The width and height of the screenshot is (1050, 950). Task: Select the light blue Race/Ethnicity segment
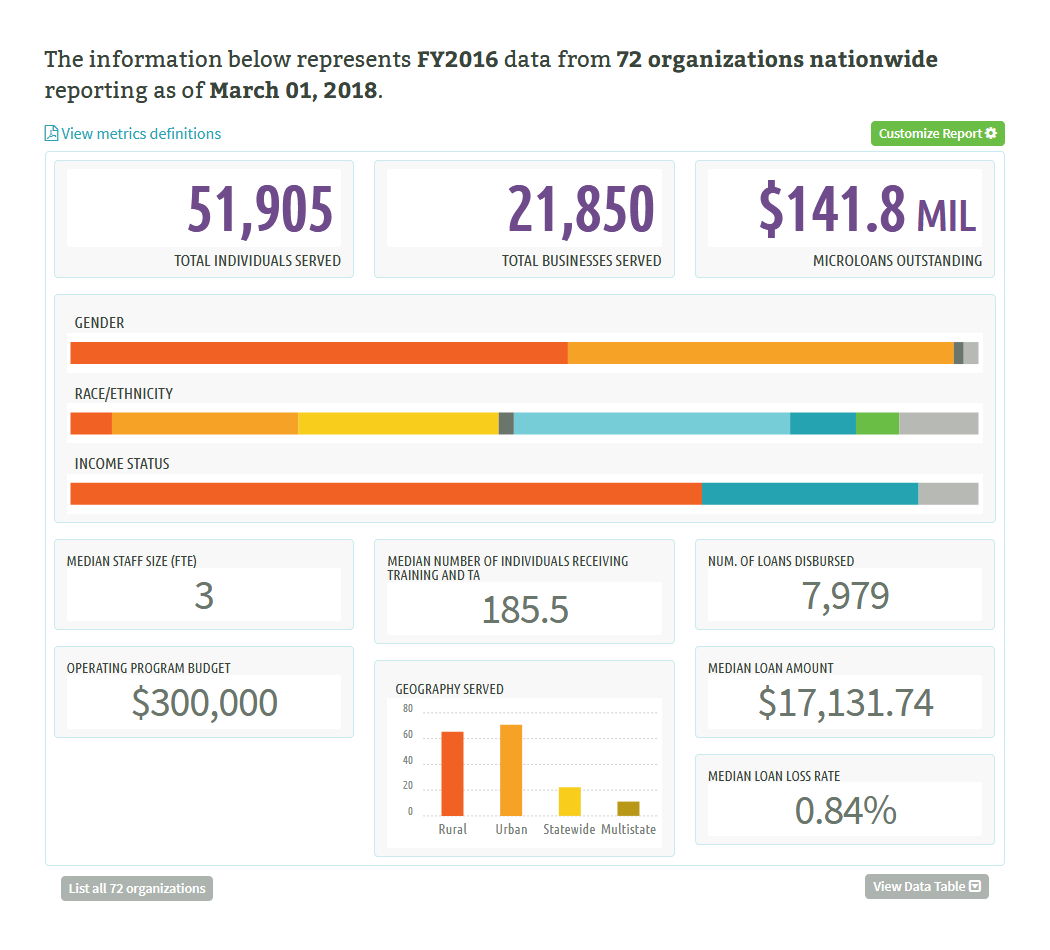[651, 423]
